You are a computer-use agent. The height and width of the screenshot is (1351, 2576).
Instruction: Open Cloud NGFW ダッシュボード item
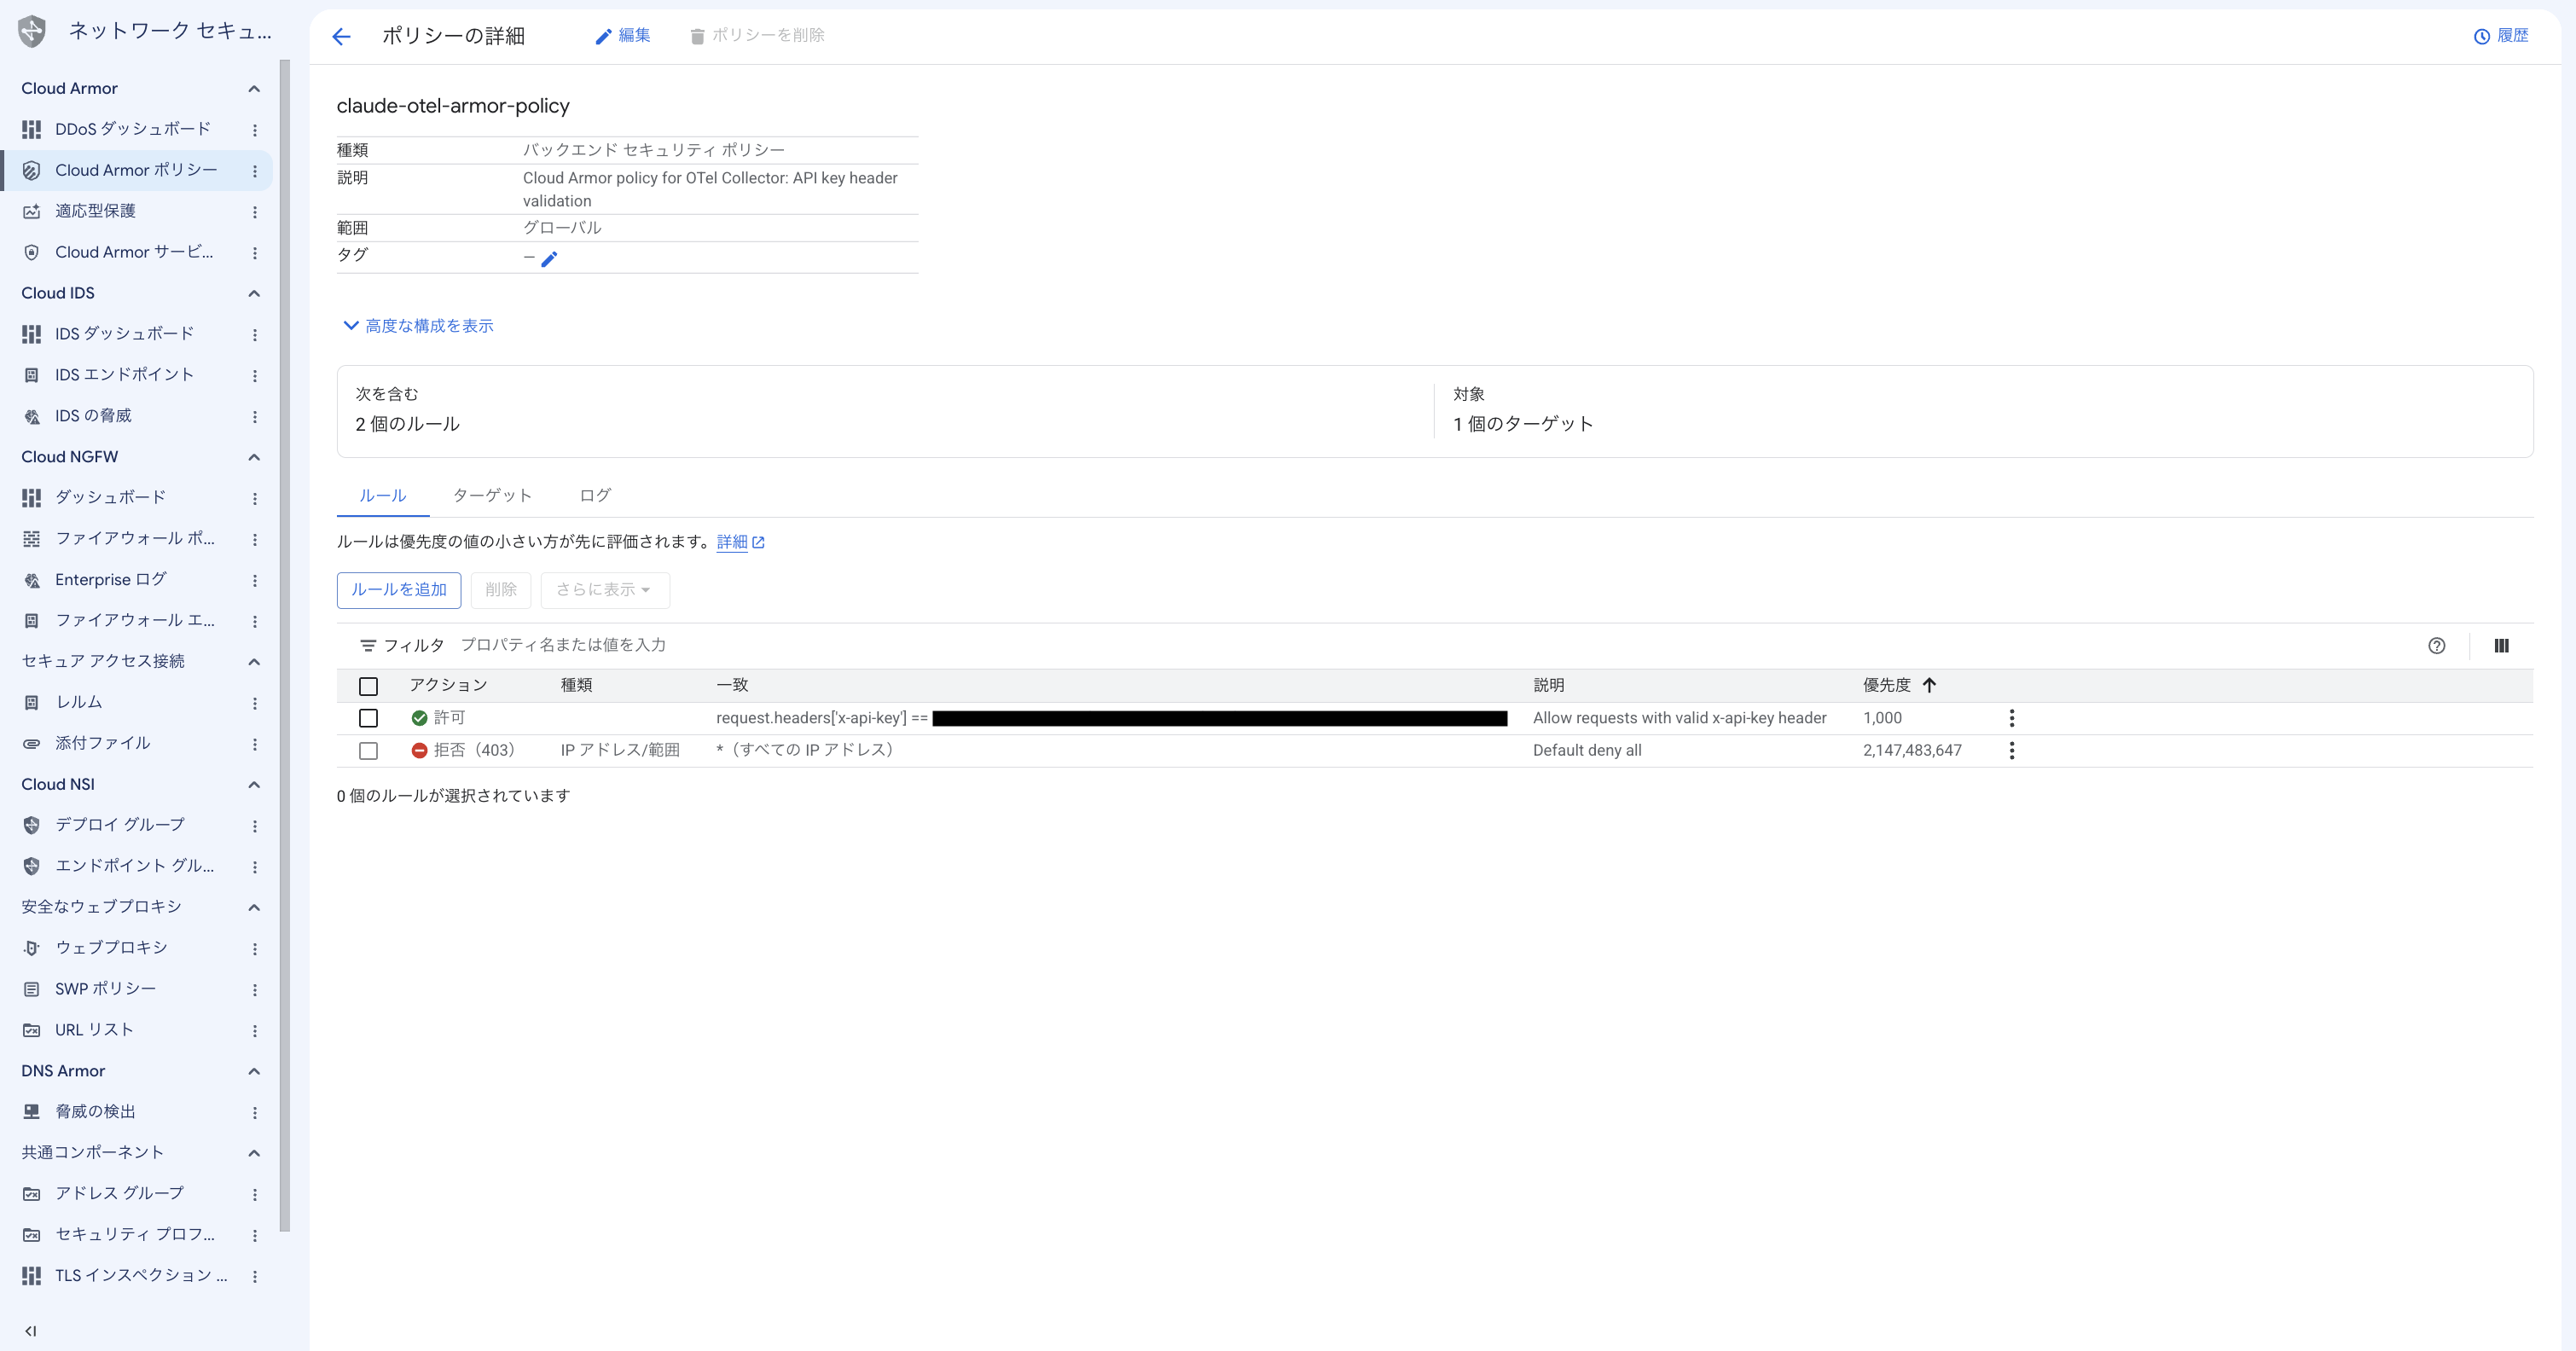pyautogui.click(x=110, y=497)
